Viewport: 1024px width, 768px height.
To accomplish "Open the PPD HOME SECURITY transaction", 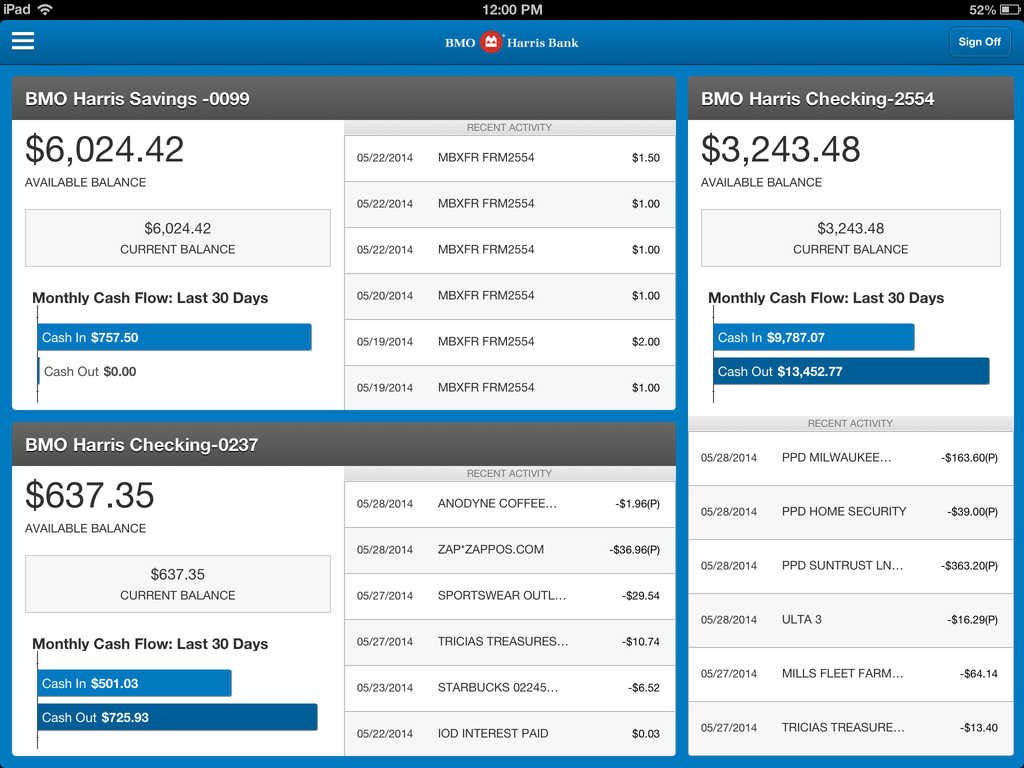I will tap(850, 512).
